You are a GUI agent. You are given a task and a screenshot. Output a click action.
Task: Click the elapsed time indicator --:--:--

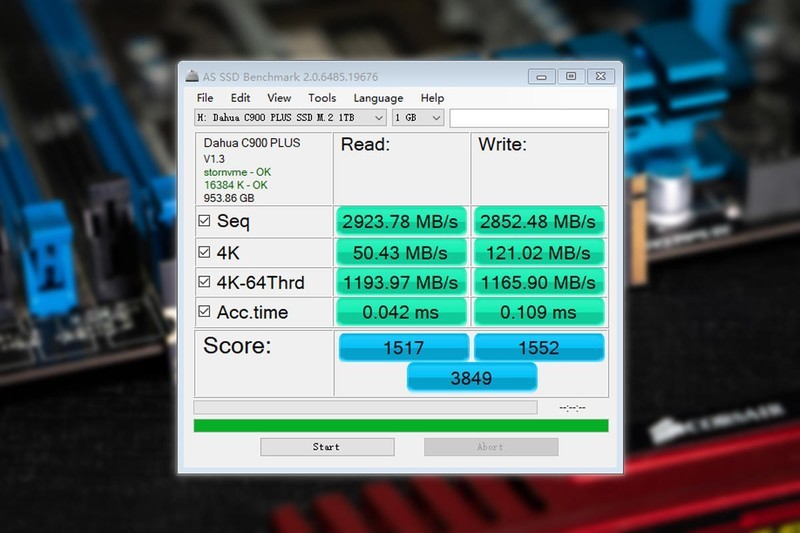pyautogui.click(x=572, y=408)
